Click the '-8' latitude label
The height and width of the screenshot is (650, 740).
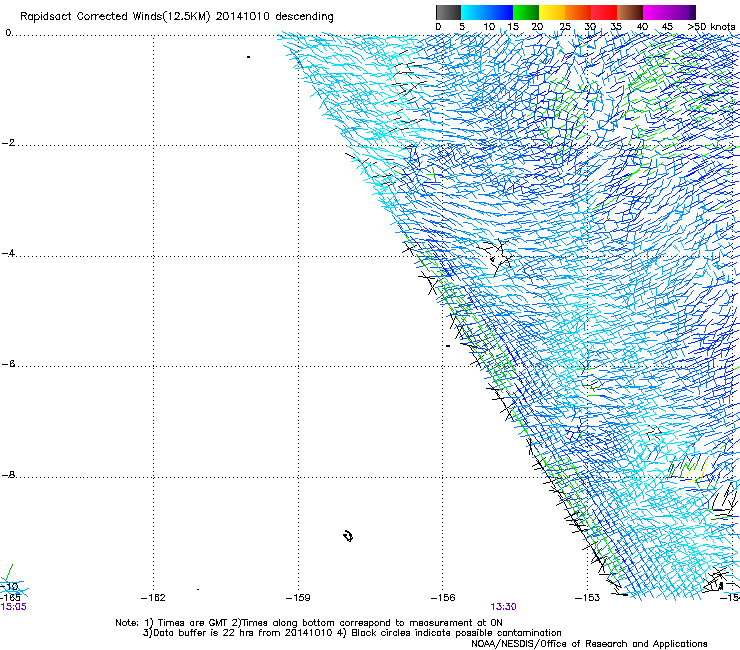pos(8,474)
